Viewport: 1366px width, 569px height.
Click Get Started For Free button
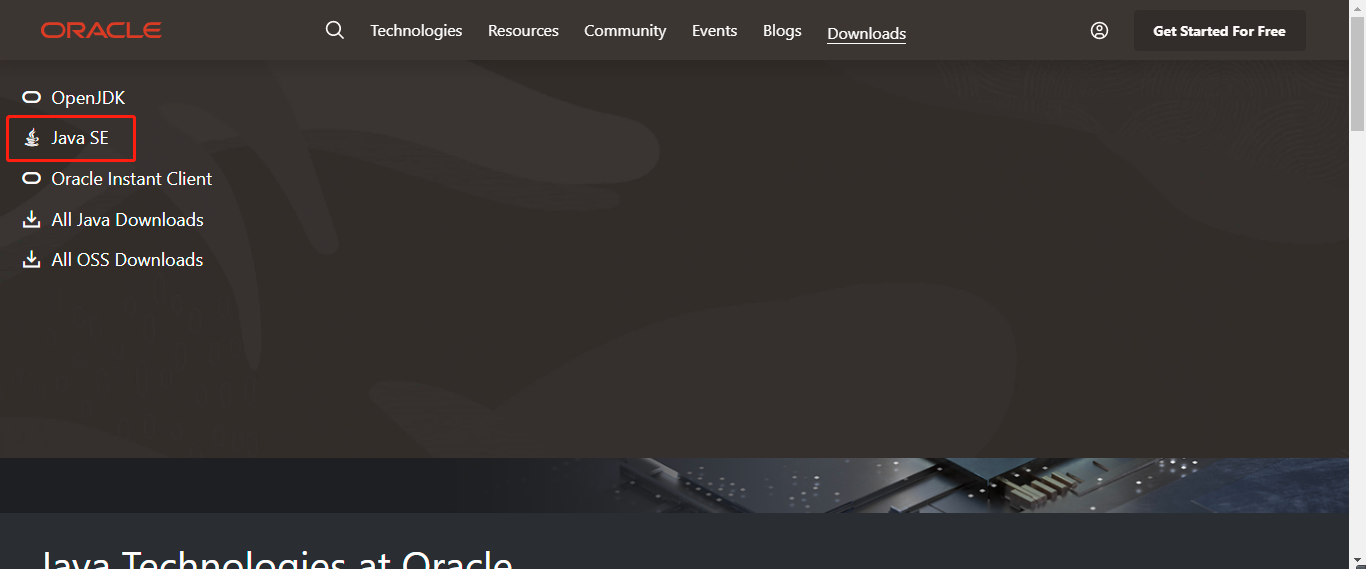(1219, 31)
